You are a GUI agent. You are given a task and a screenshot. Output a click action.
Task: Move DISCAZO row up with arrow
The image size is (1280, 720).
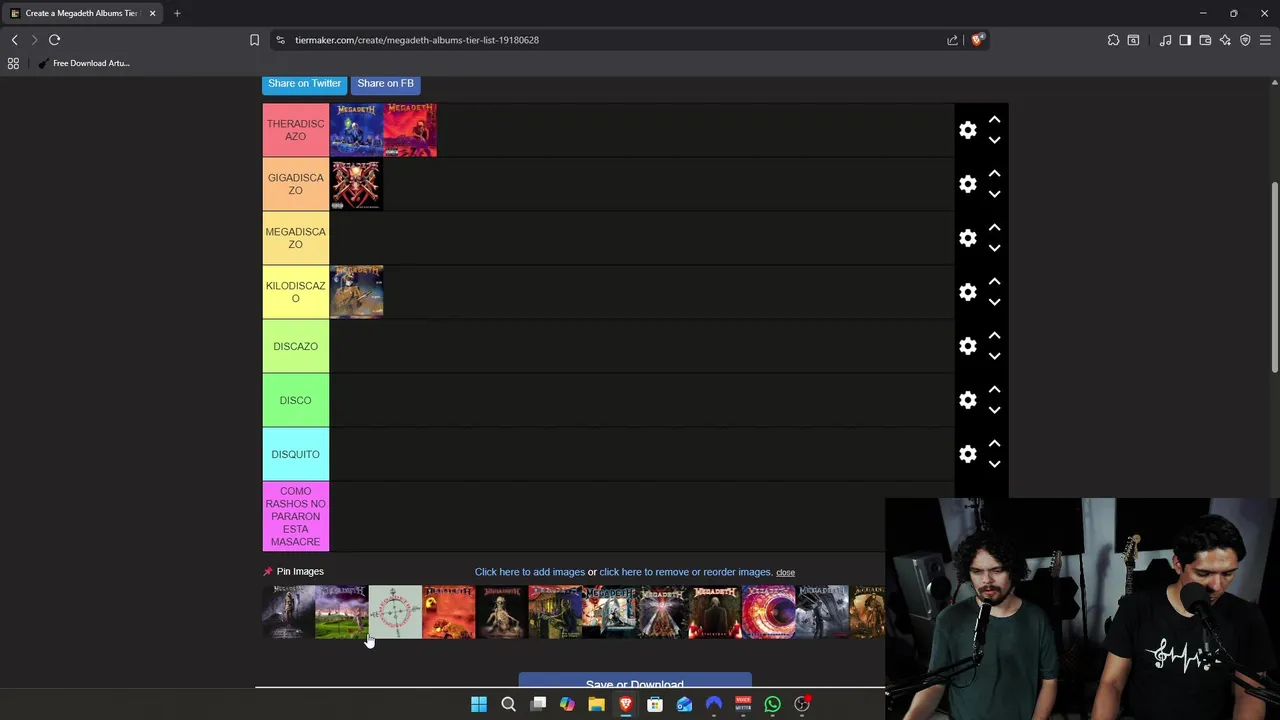994,335
